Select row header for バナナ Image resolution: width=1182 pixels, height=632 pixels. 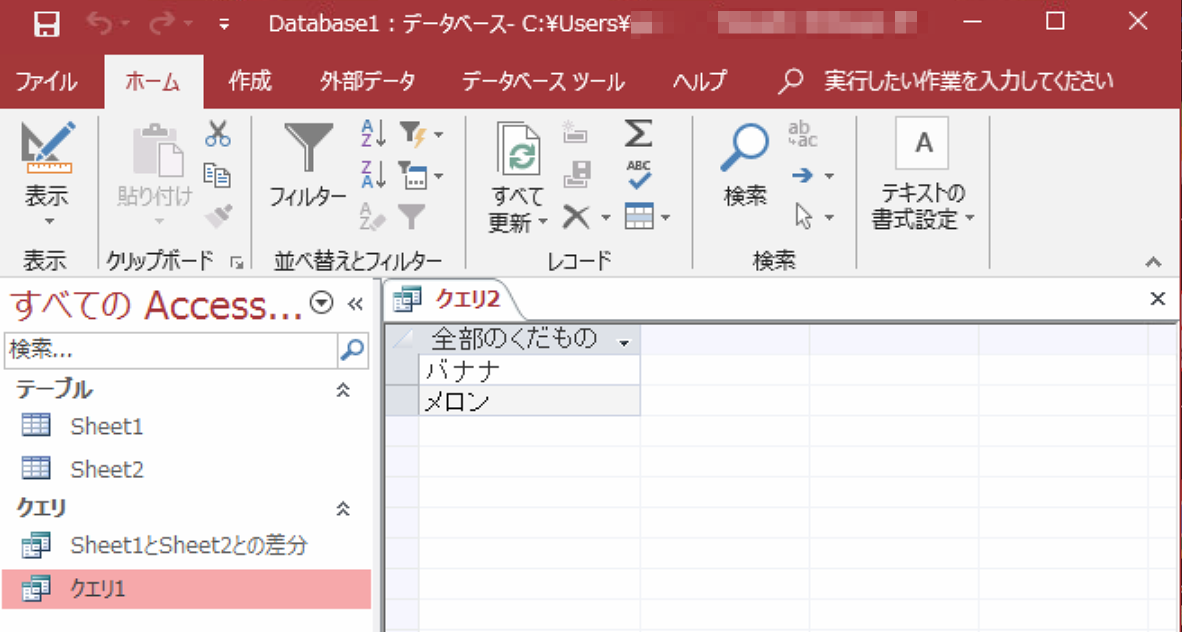click(x=403, y=370)
